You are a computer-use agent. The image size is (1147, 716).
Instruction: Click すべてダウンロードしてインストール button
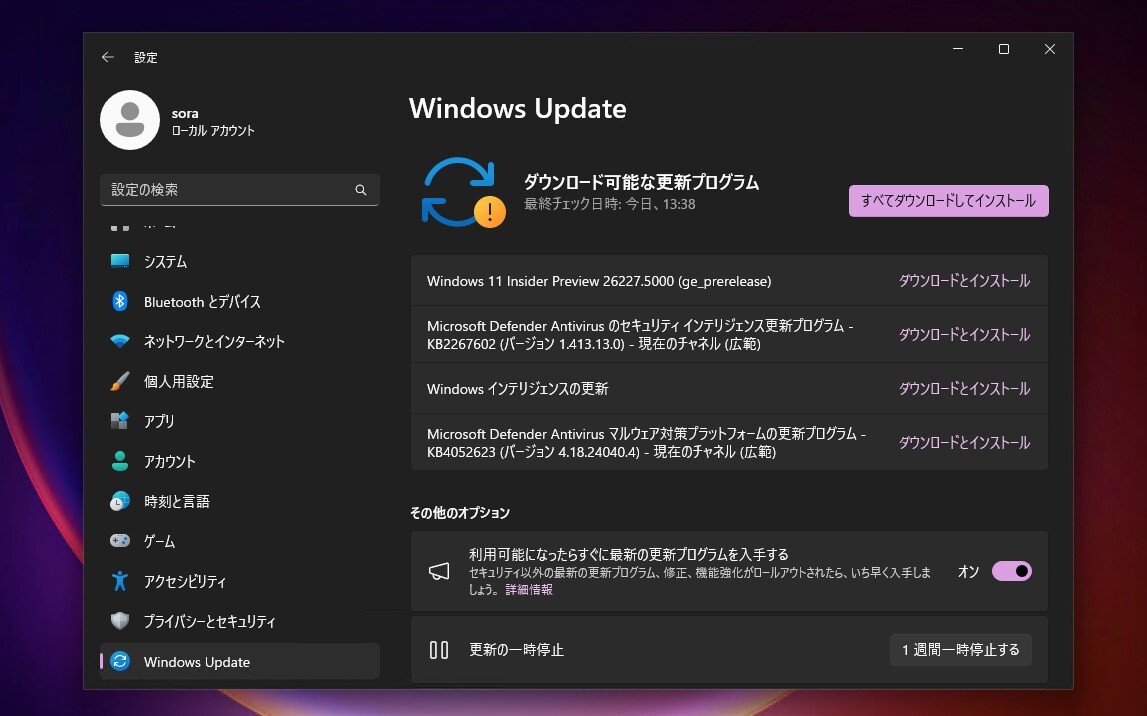point(947,200)
